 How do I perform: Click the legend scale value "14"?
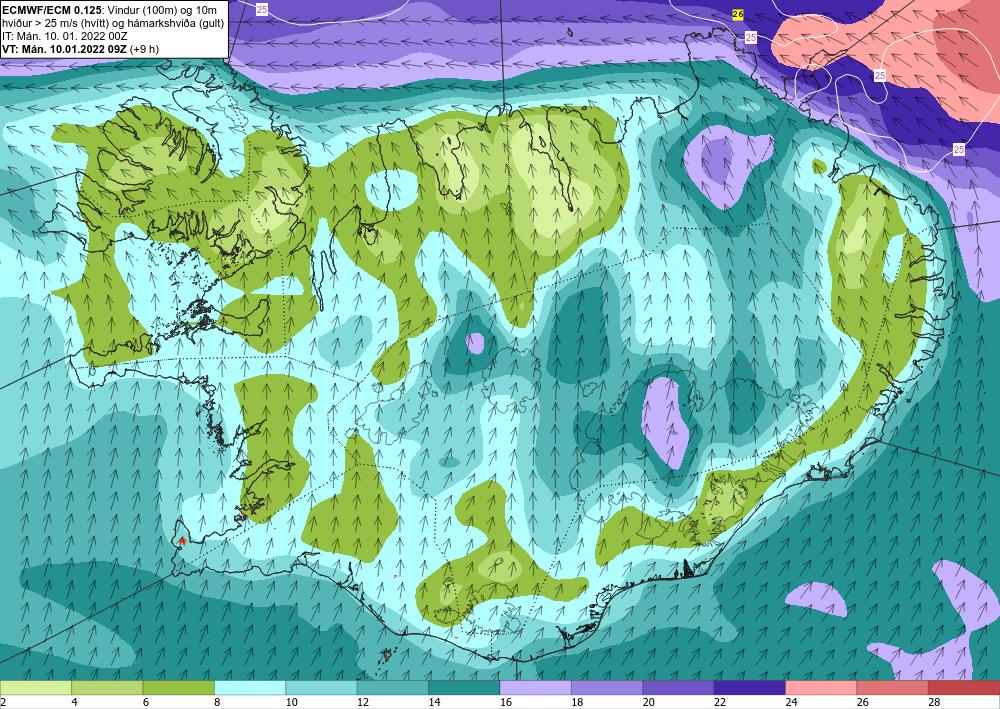coord(434,702)
